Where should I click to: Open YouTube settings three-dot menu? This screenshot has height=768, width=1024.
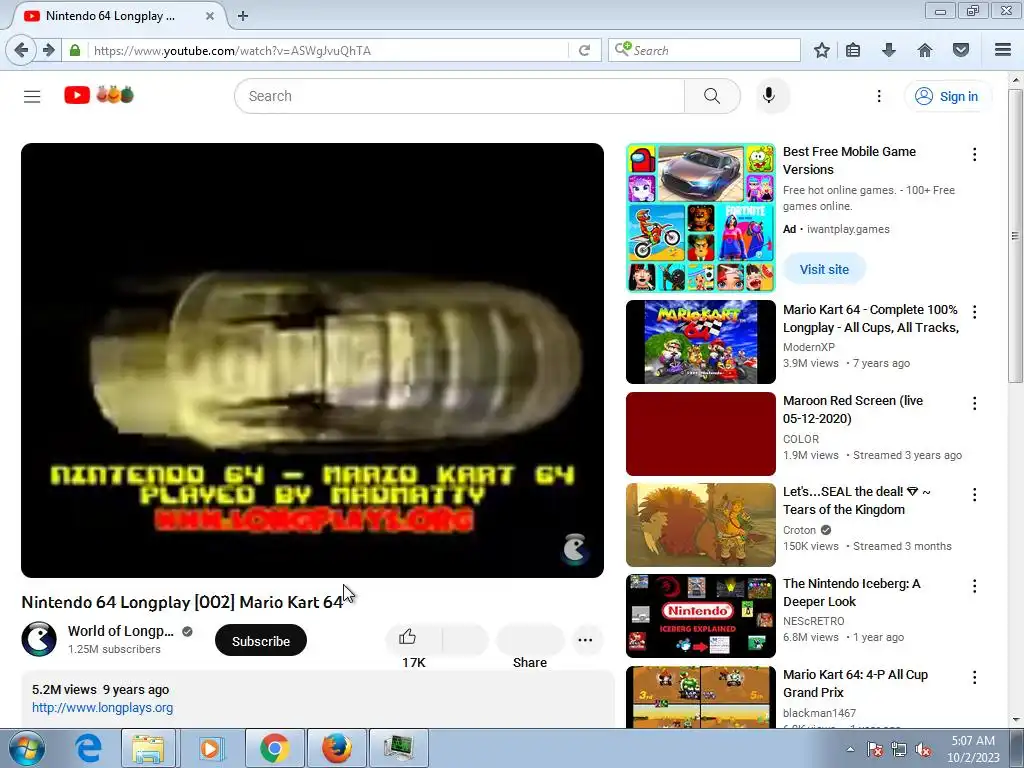(879, 96)
